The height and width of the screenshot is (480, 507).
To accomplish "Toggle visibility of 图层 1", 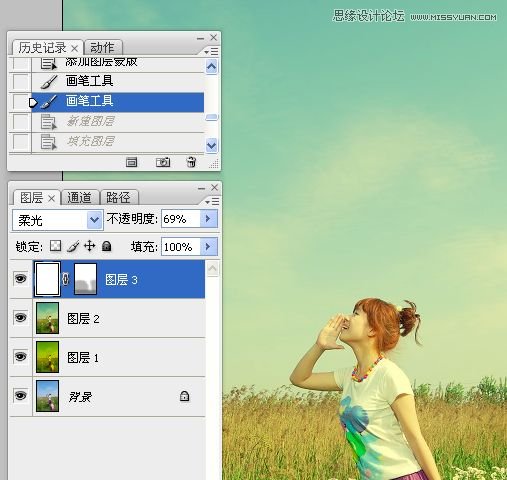I will 21,357.
